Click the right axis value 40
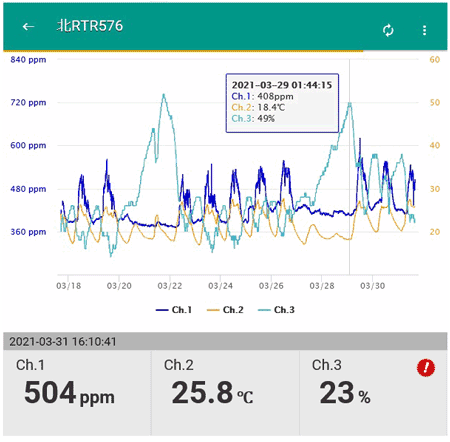 pyautogui.click(x=435, y=145)
